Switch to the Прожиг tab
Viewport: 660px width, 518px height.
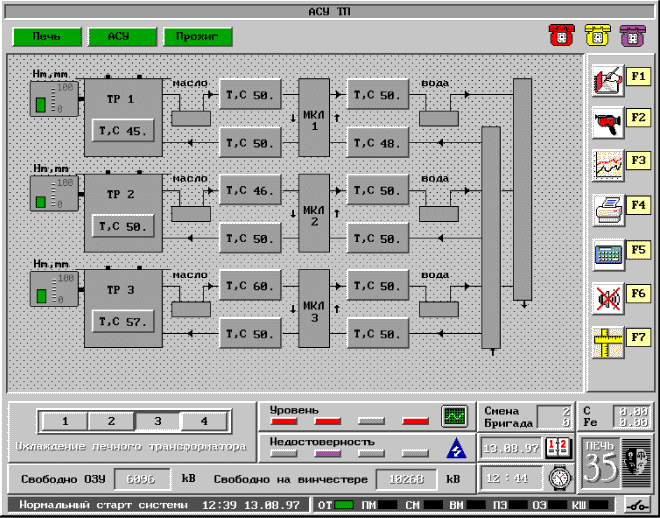click(197, 37)
